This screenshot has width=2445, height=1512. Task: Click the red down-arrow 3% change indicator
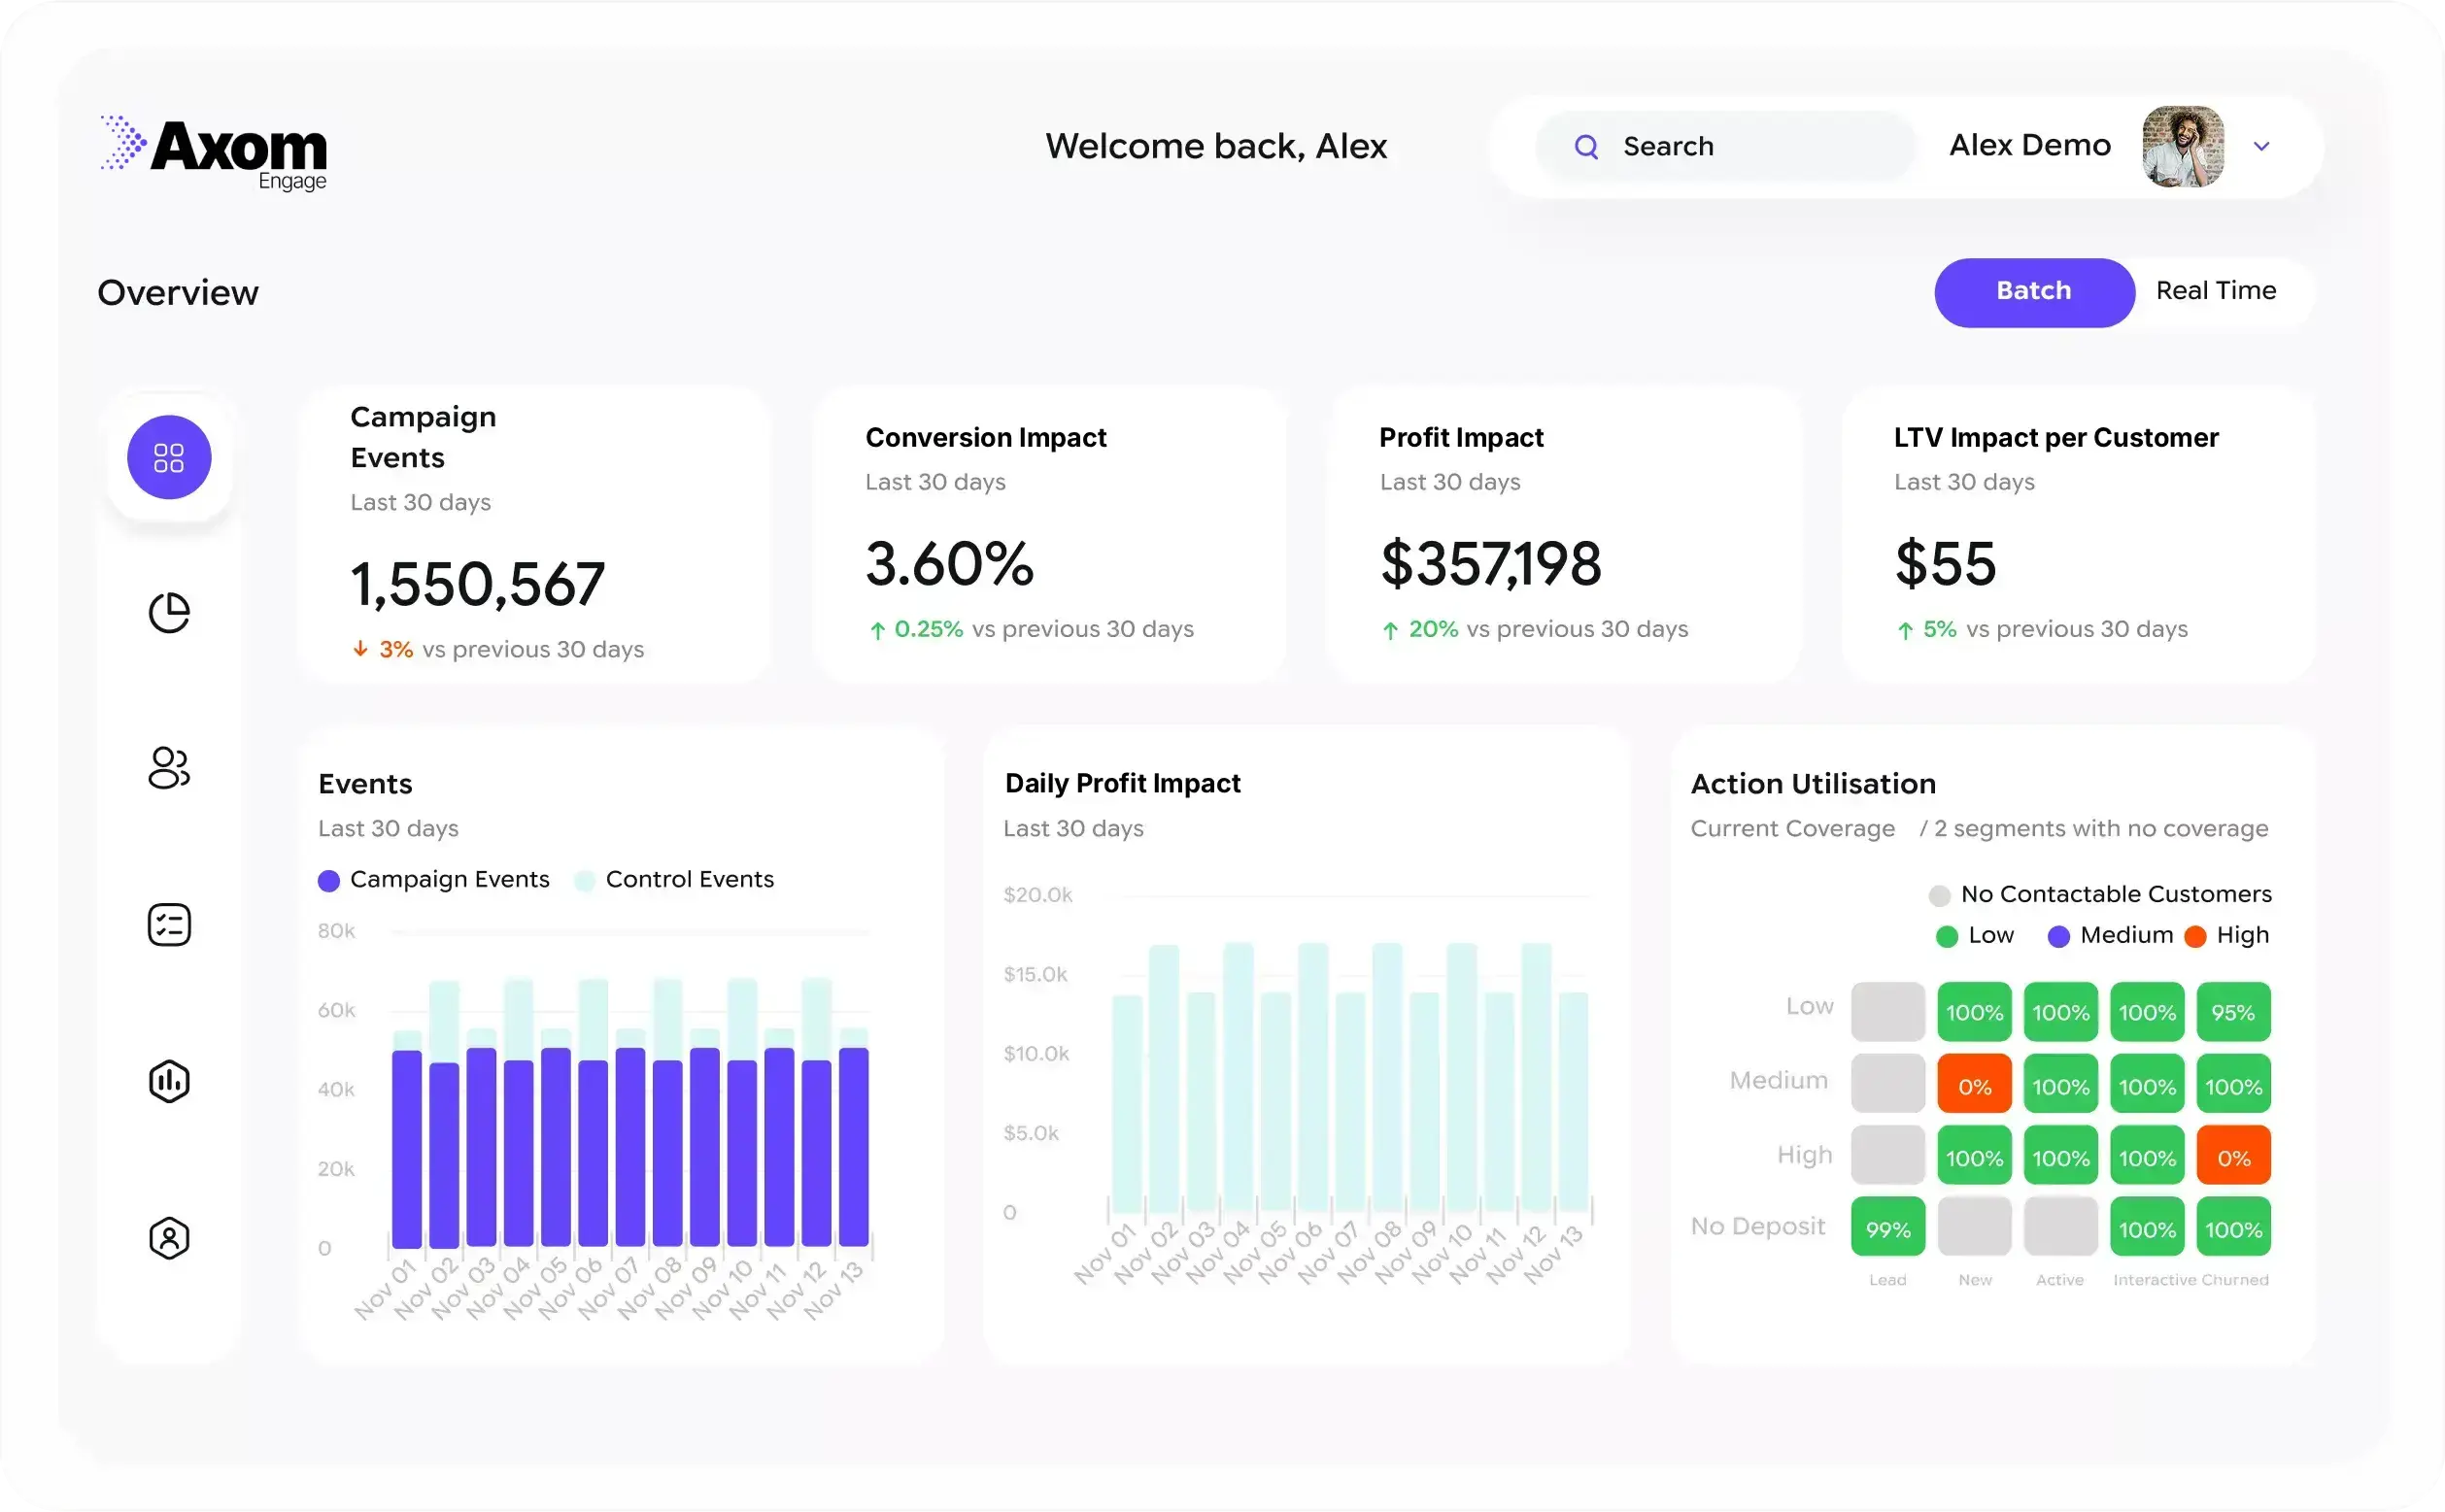[383, 650]
